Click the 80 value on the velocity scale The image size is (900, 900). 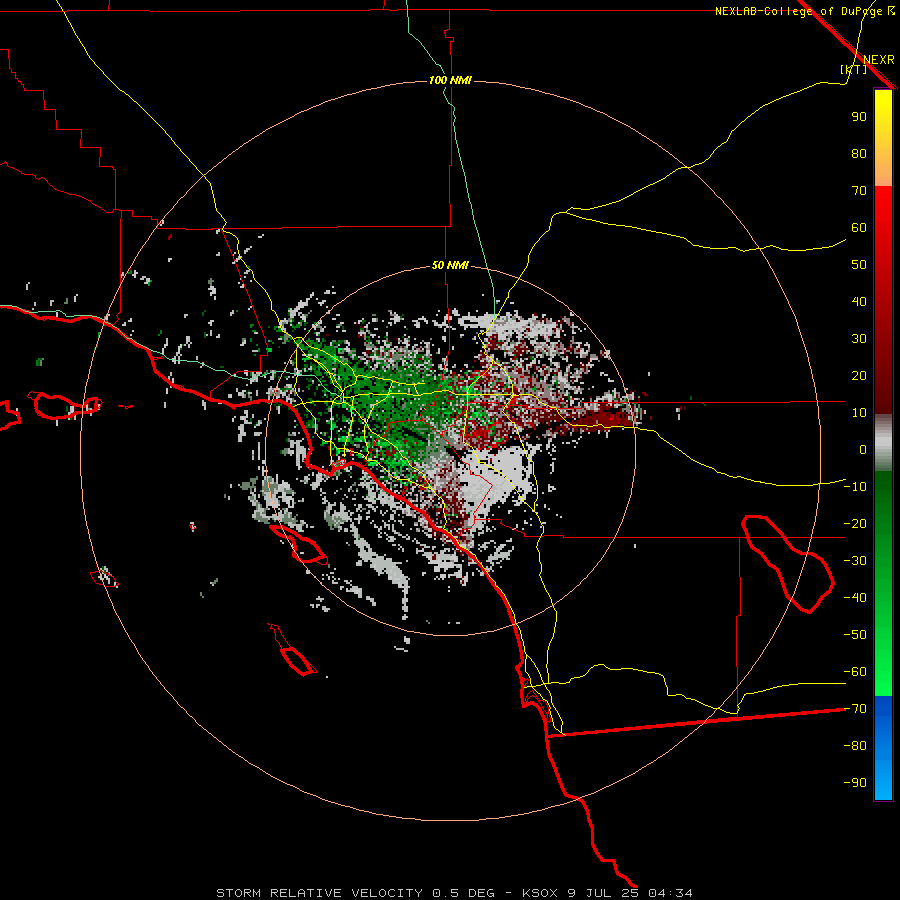(859, 153)
